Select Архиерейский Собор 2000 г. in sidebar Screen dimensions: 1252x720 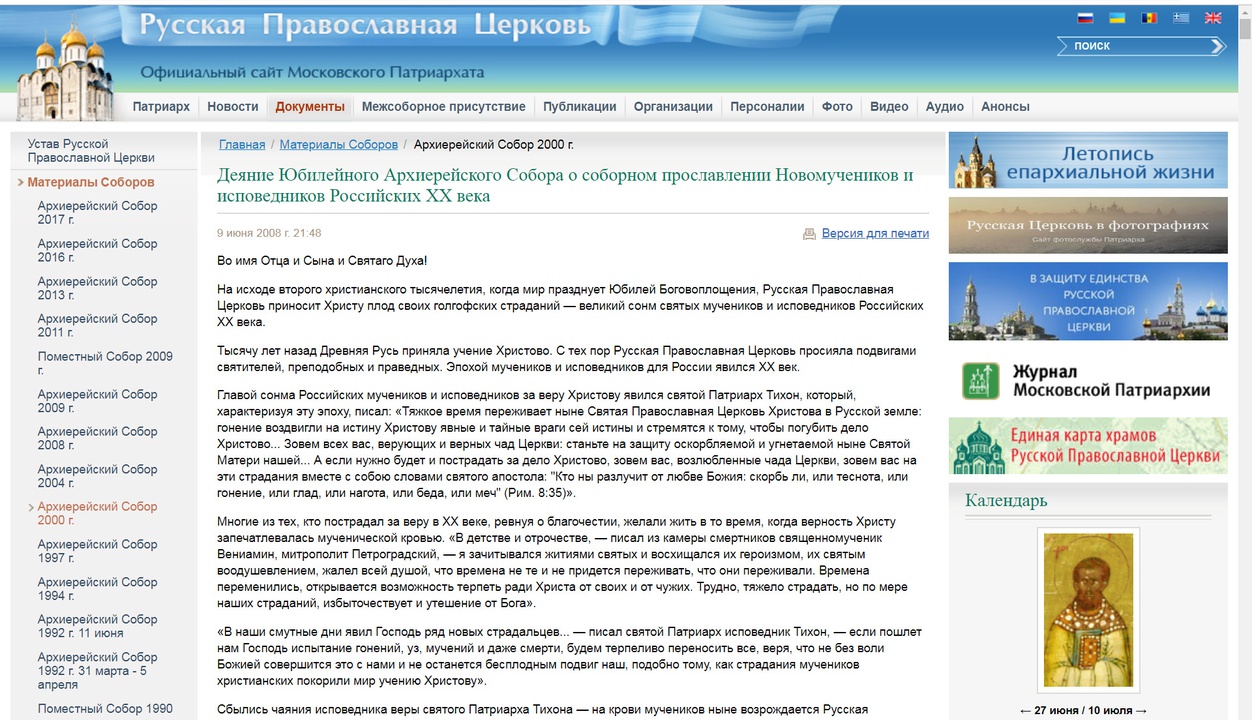click(97, 513)
